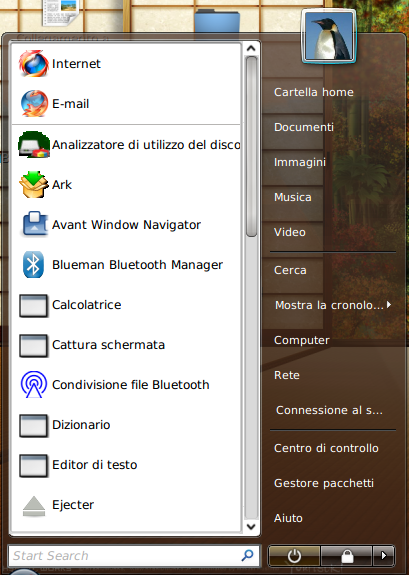This screenshot has width=409, height=575.
Task: Select the Dizionario label
Action: (81, 425)
